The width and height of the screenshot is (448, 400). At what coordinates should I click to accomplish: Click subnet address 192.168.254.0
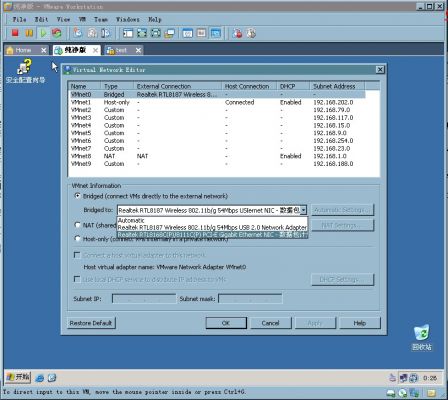click(x=333, y=141)
